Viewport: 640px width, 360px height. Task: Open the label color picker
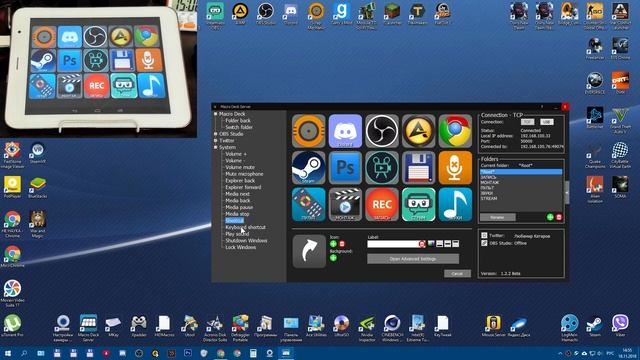(431, 244)
